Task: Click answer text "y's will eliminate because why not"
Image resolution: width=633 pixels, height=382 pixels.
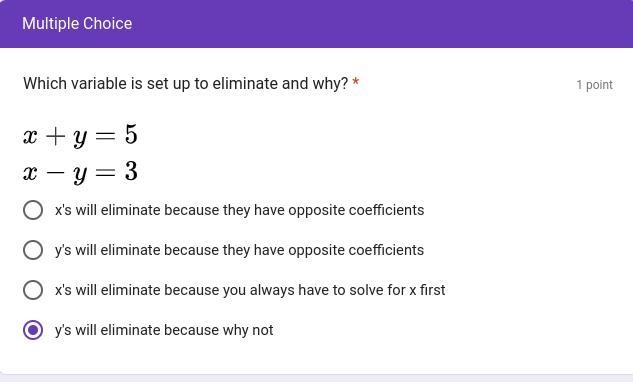Action: (164, 330)
